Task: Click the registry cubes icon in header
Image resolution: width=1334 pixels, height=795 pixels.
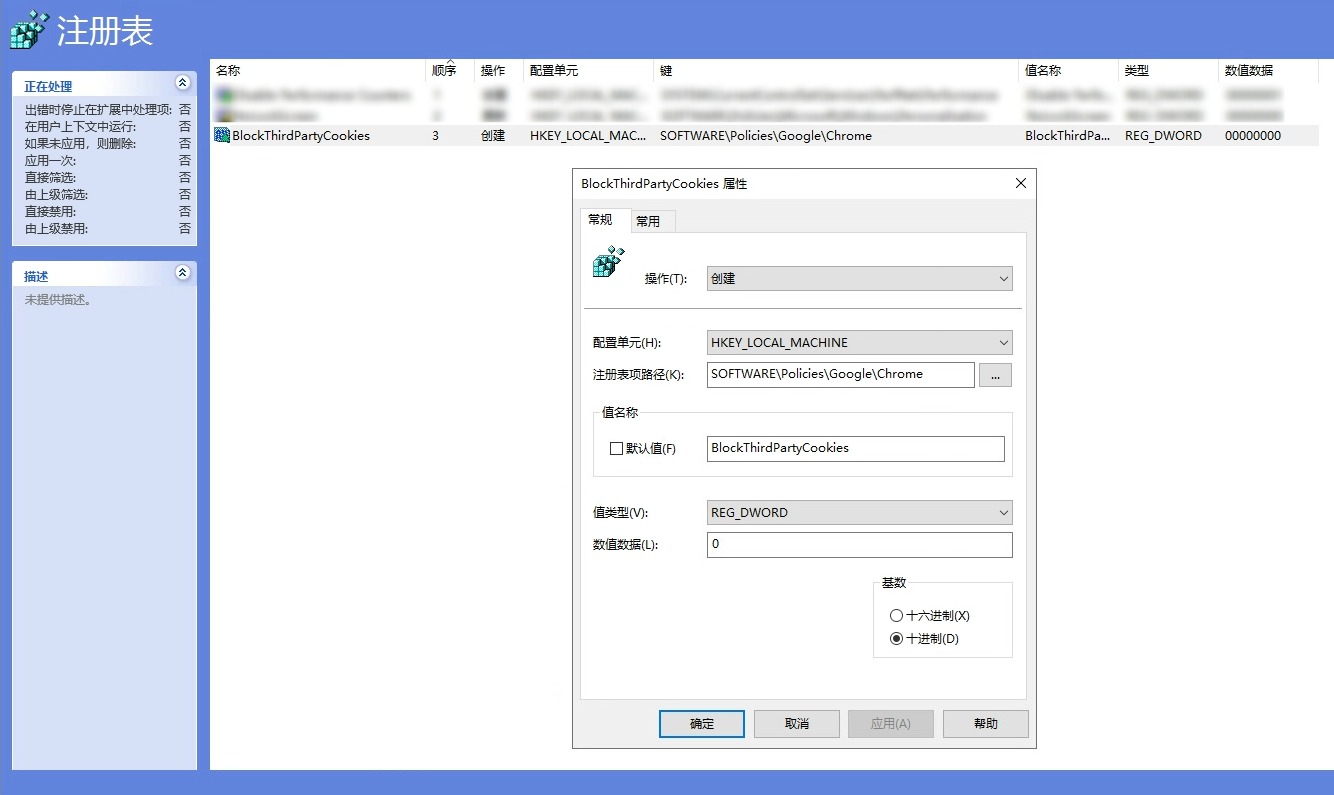Action: (29, 30)
